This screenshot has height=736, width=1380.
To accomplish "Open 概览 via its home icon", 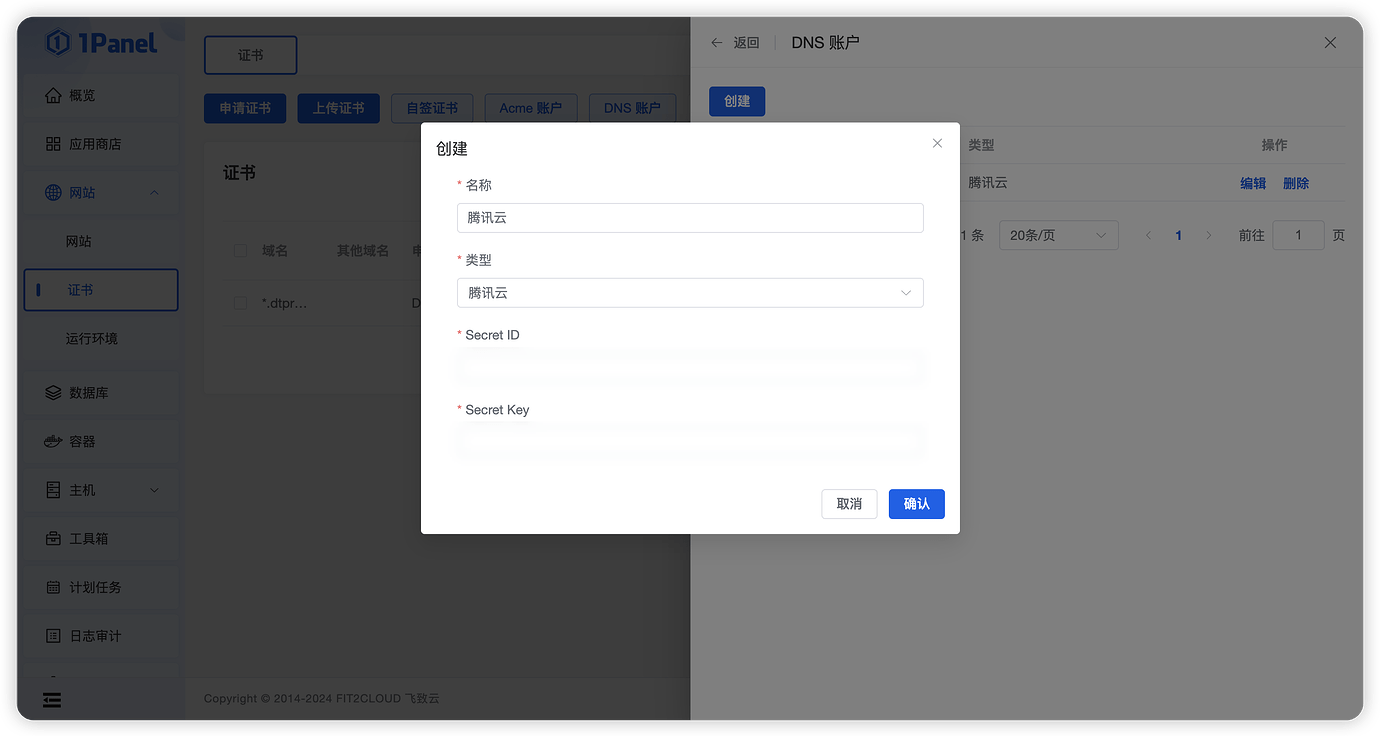I will (x=53, y=95).
